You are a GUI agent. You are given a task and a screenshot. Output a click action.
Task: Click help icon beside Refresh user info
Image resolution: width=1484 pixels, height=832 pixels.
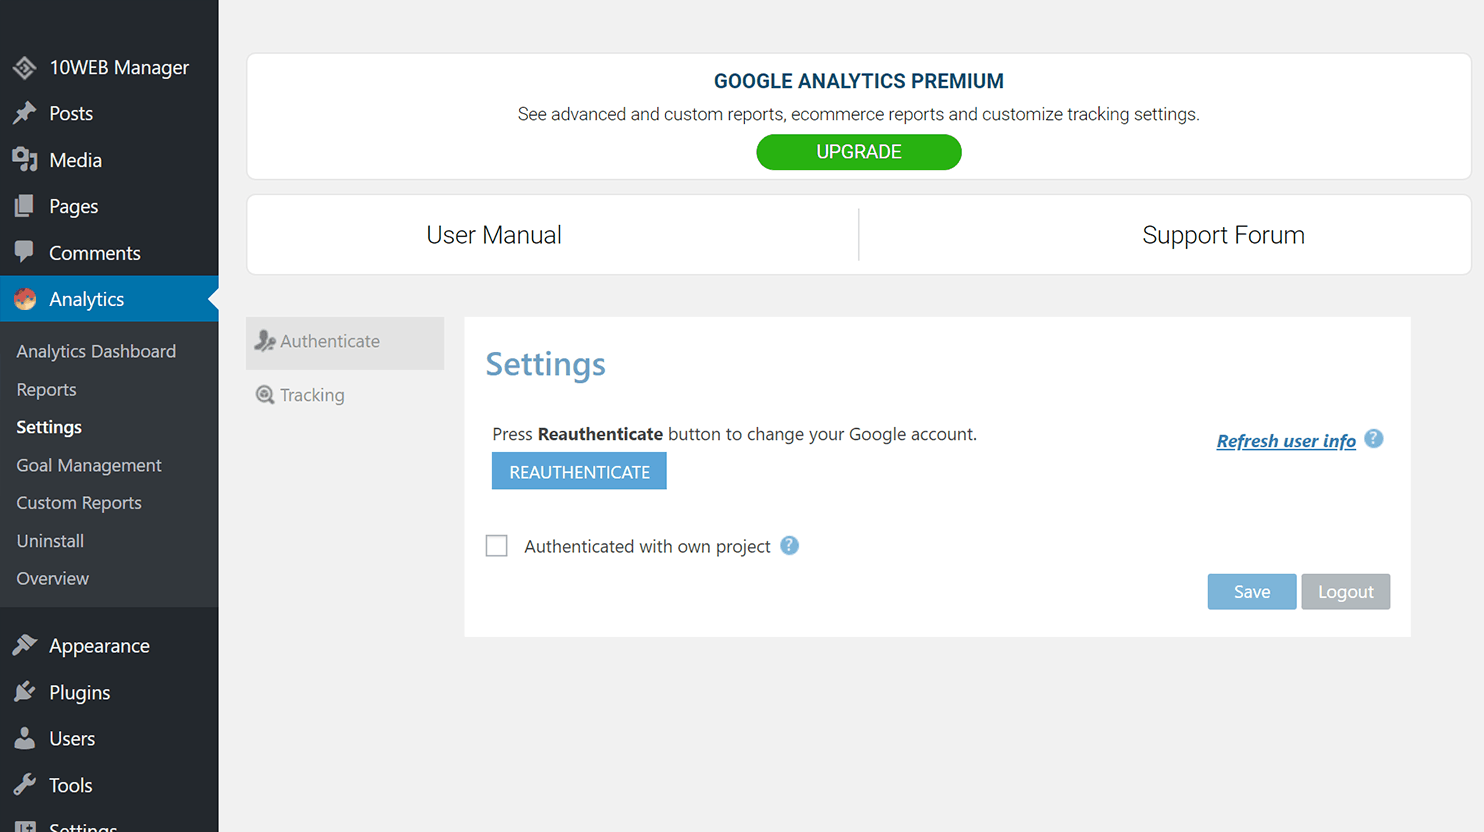(1374, 439)
